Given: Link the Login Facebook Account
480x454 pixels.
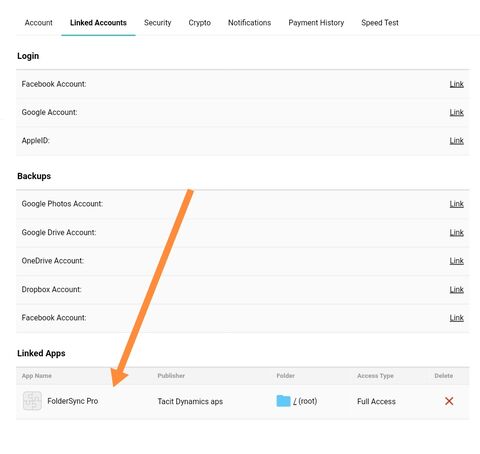Looking at the screenshot, I should pyautogui.click(x=456, y=84).
